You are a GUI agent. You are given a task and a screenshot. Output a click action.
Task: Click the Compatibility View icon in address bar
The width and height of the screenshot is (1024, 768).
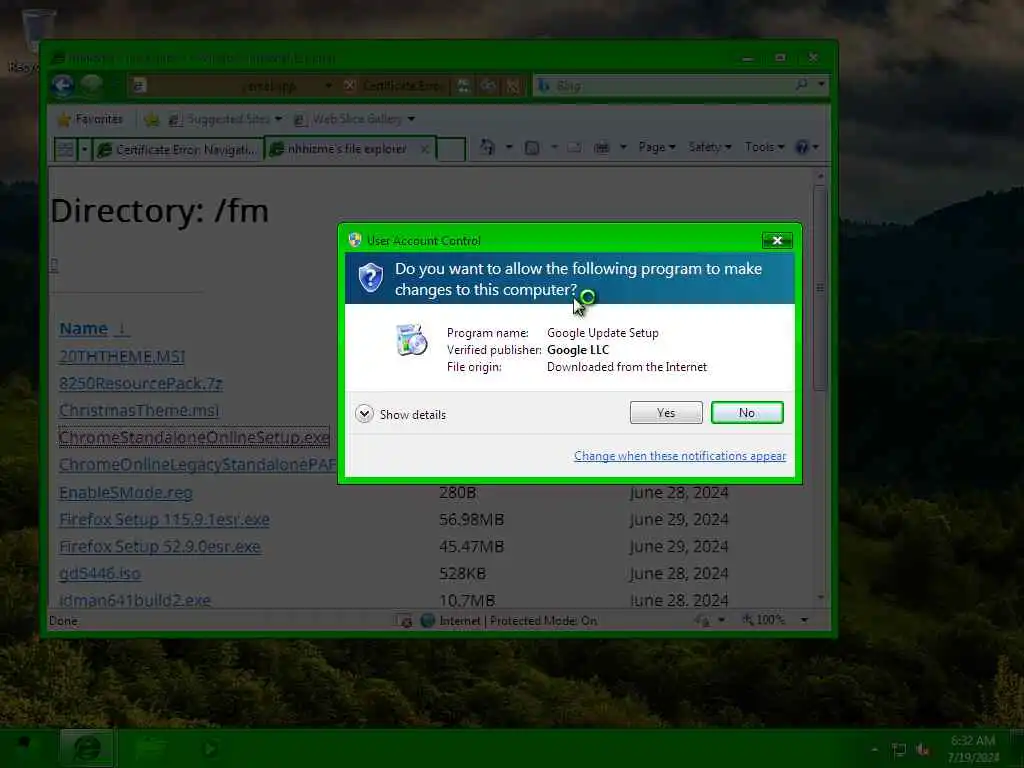tap(463, 86)
